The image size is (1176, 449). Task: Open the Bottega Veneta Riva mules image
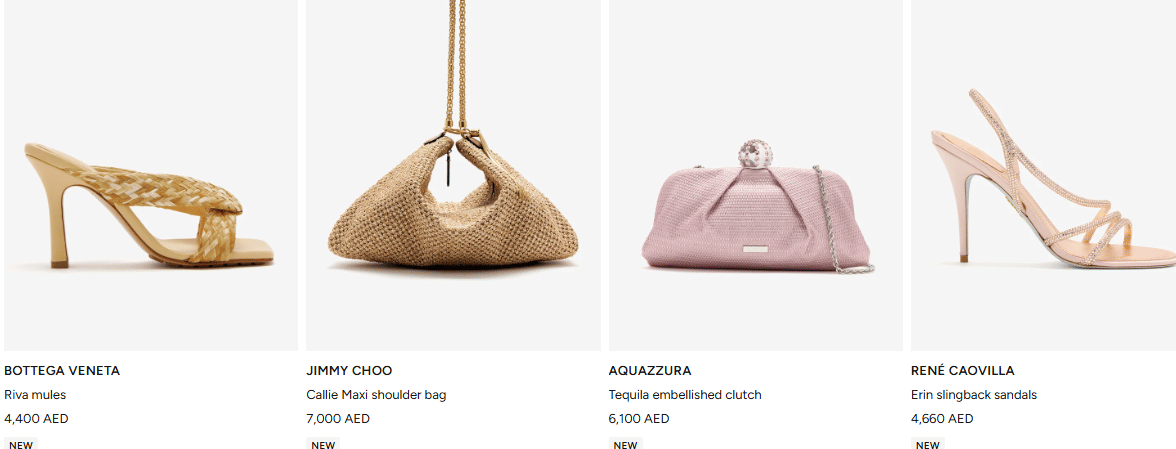coord(151,175)
